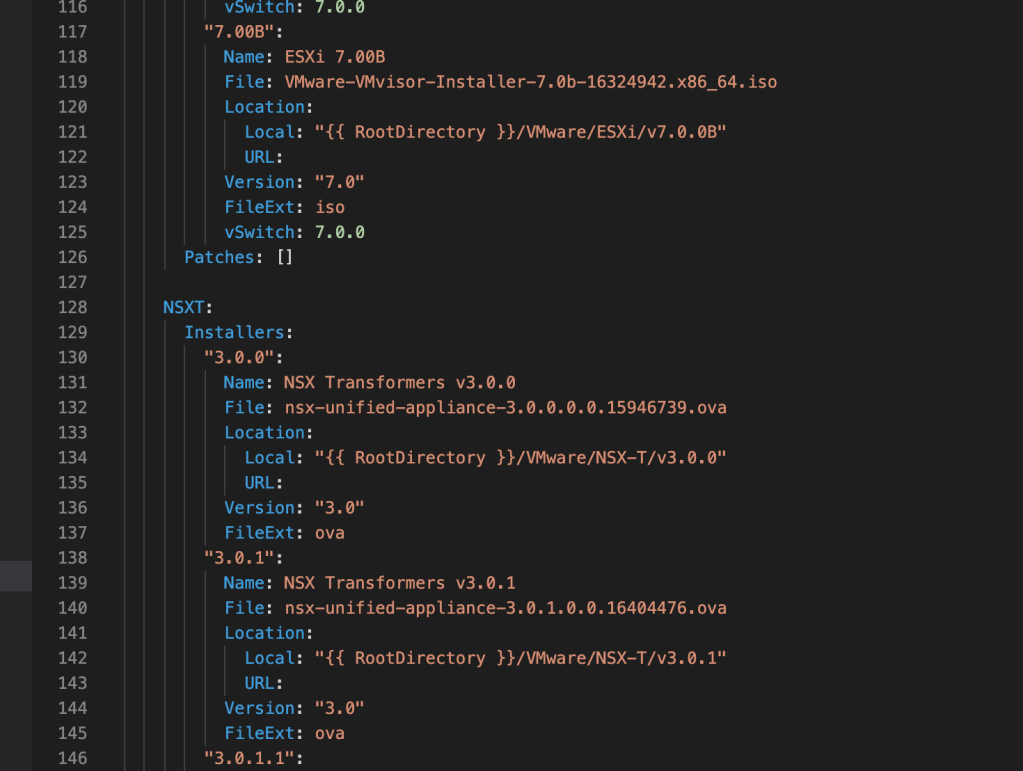
Task: Click the 16404476 ova filename
Action: pyautogui.click(x=505, y=607)
